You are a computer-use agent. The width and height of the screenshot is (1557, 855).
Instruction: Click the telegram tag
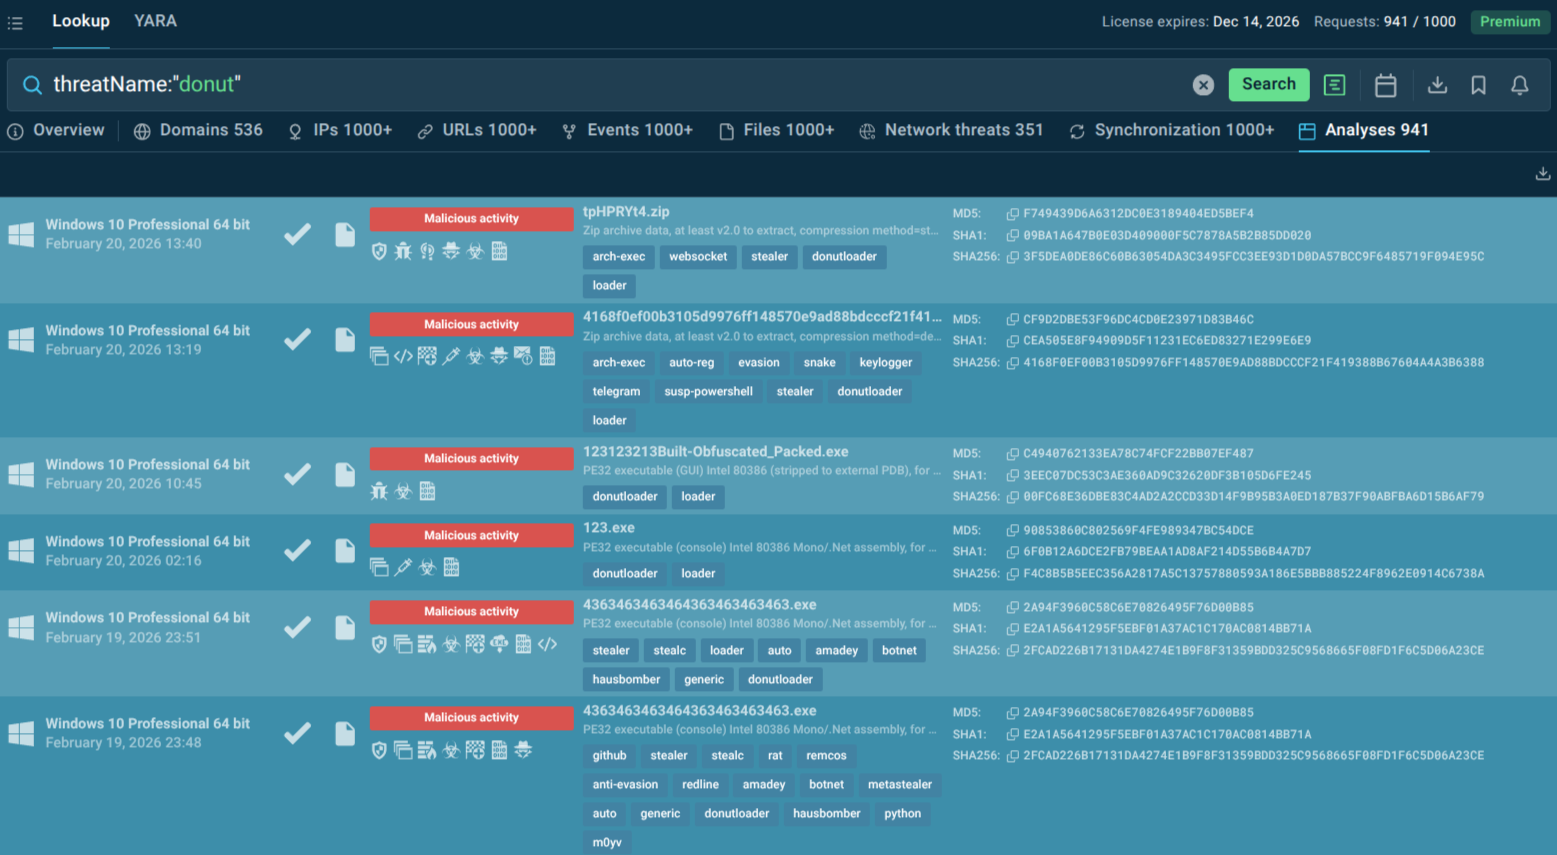pyautogui.click(x=616, y=392)
